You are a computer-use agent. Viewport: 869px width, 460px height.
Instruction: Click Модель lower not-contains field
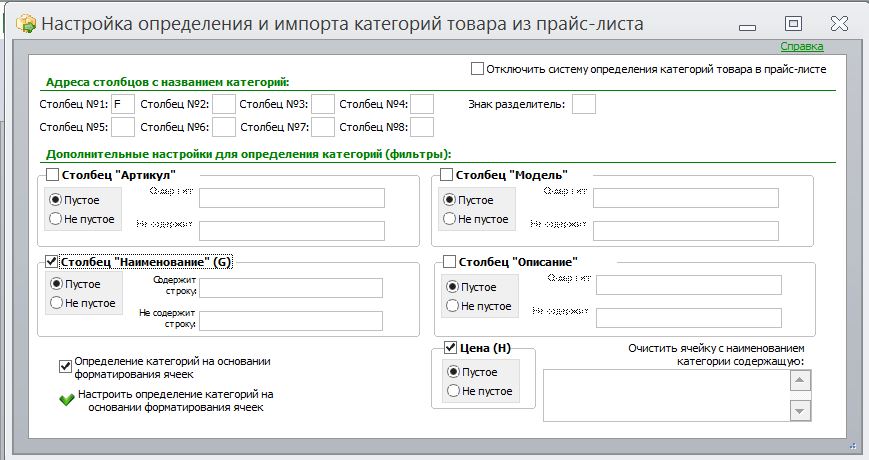pos(686,231)
